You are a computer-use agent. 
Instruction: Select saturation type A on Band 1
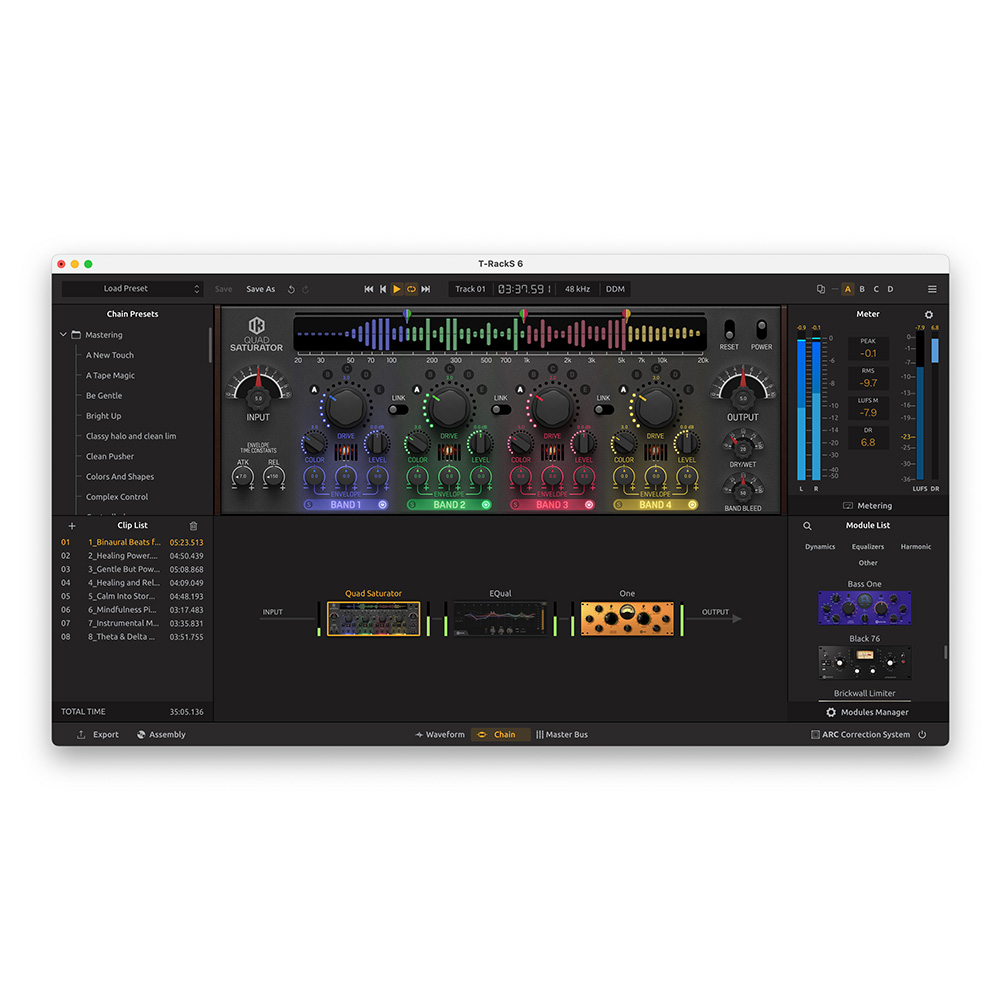(x=314, y=390)
